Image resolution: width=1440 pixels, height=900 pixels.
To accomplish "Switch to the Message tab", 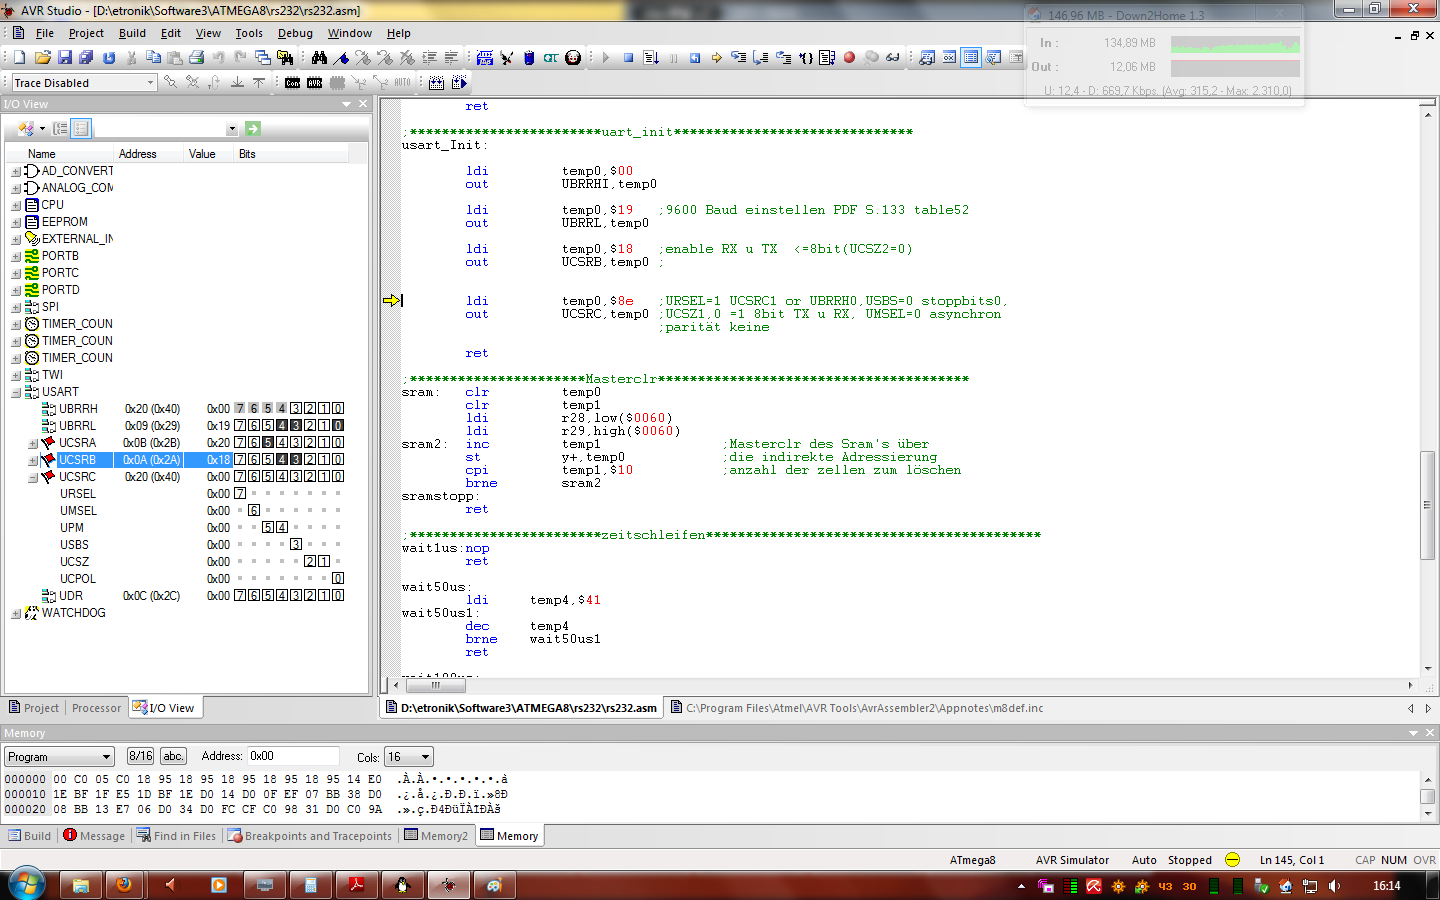I will pos(94,836).
